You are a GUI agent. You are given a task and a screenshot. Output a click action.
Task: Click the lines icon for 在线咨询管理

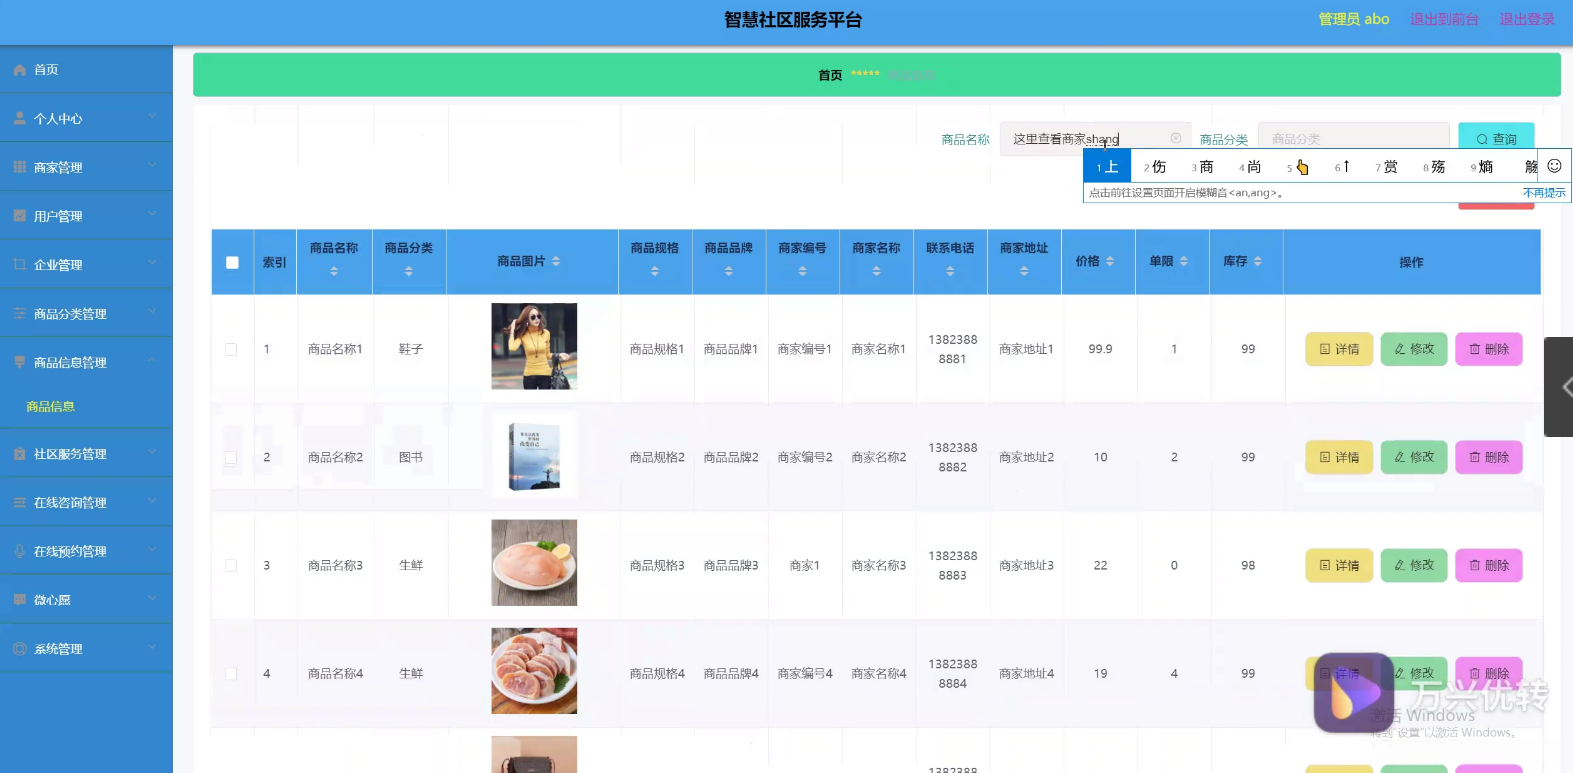pyautogui.click(x=20, y=503)
